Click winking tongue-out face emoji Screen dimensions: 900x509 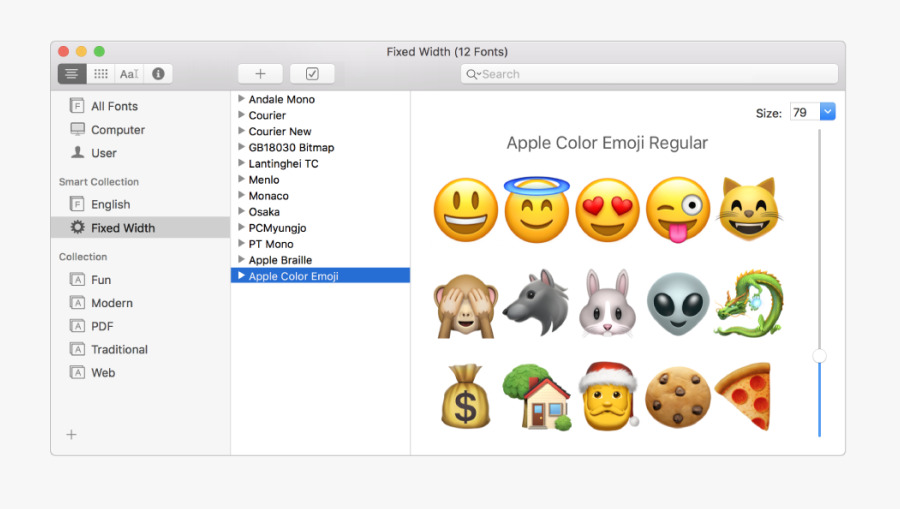(678, 209)
